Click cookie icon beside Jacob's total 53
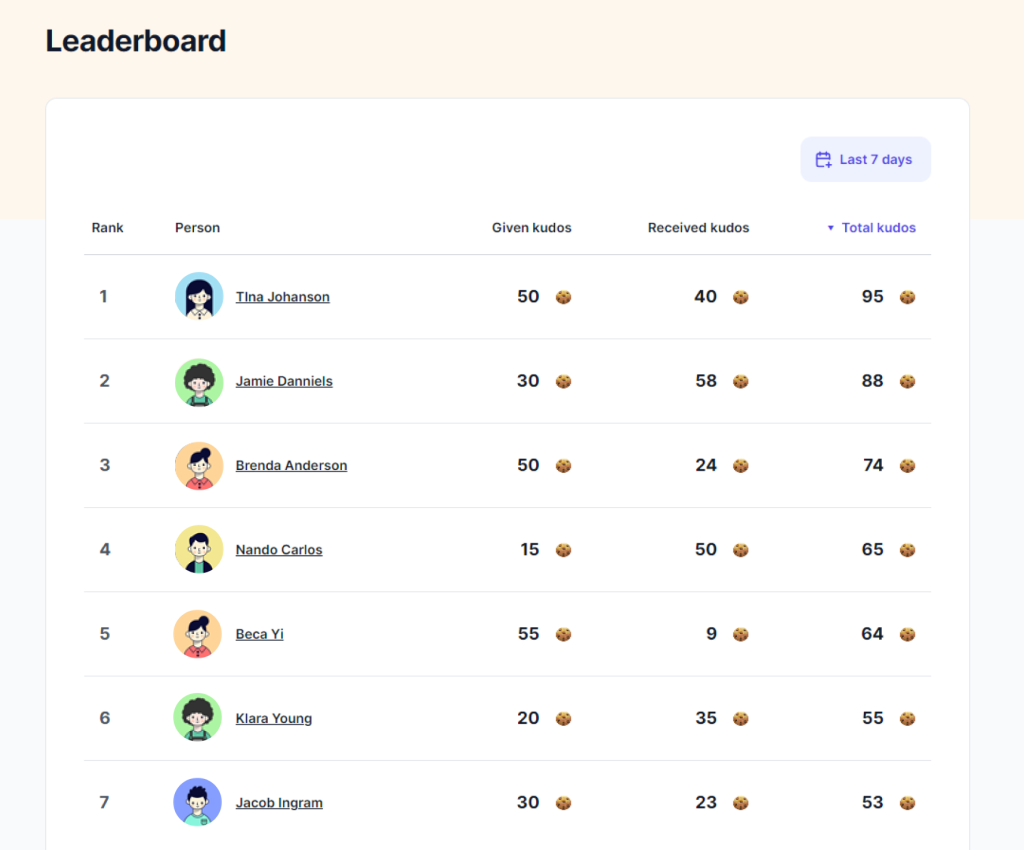The image size is (1024, 850). (907, 802)
